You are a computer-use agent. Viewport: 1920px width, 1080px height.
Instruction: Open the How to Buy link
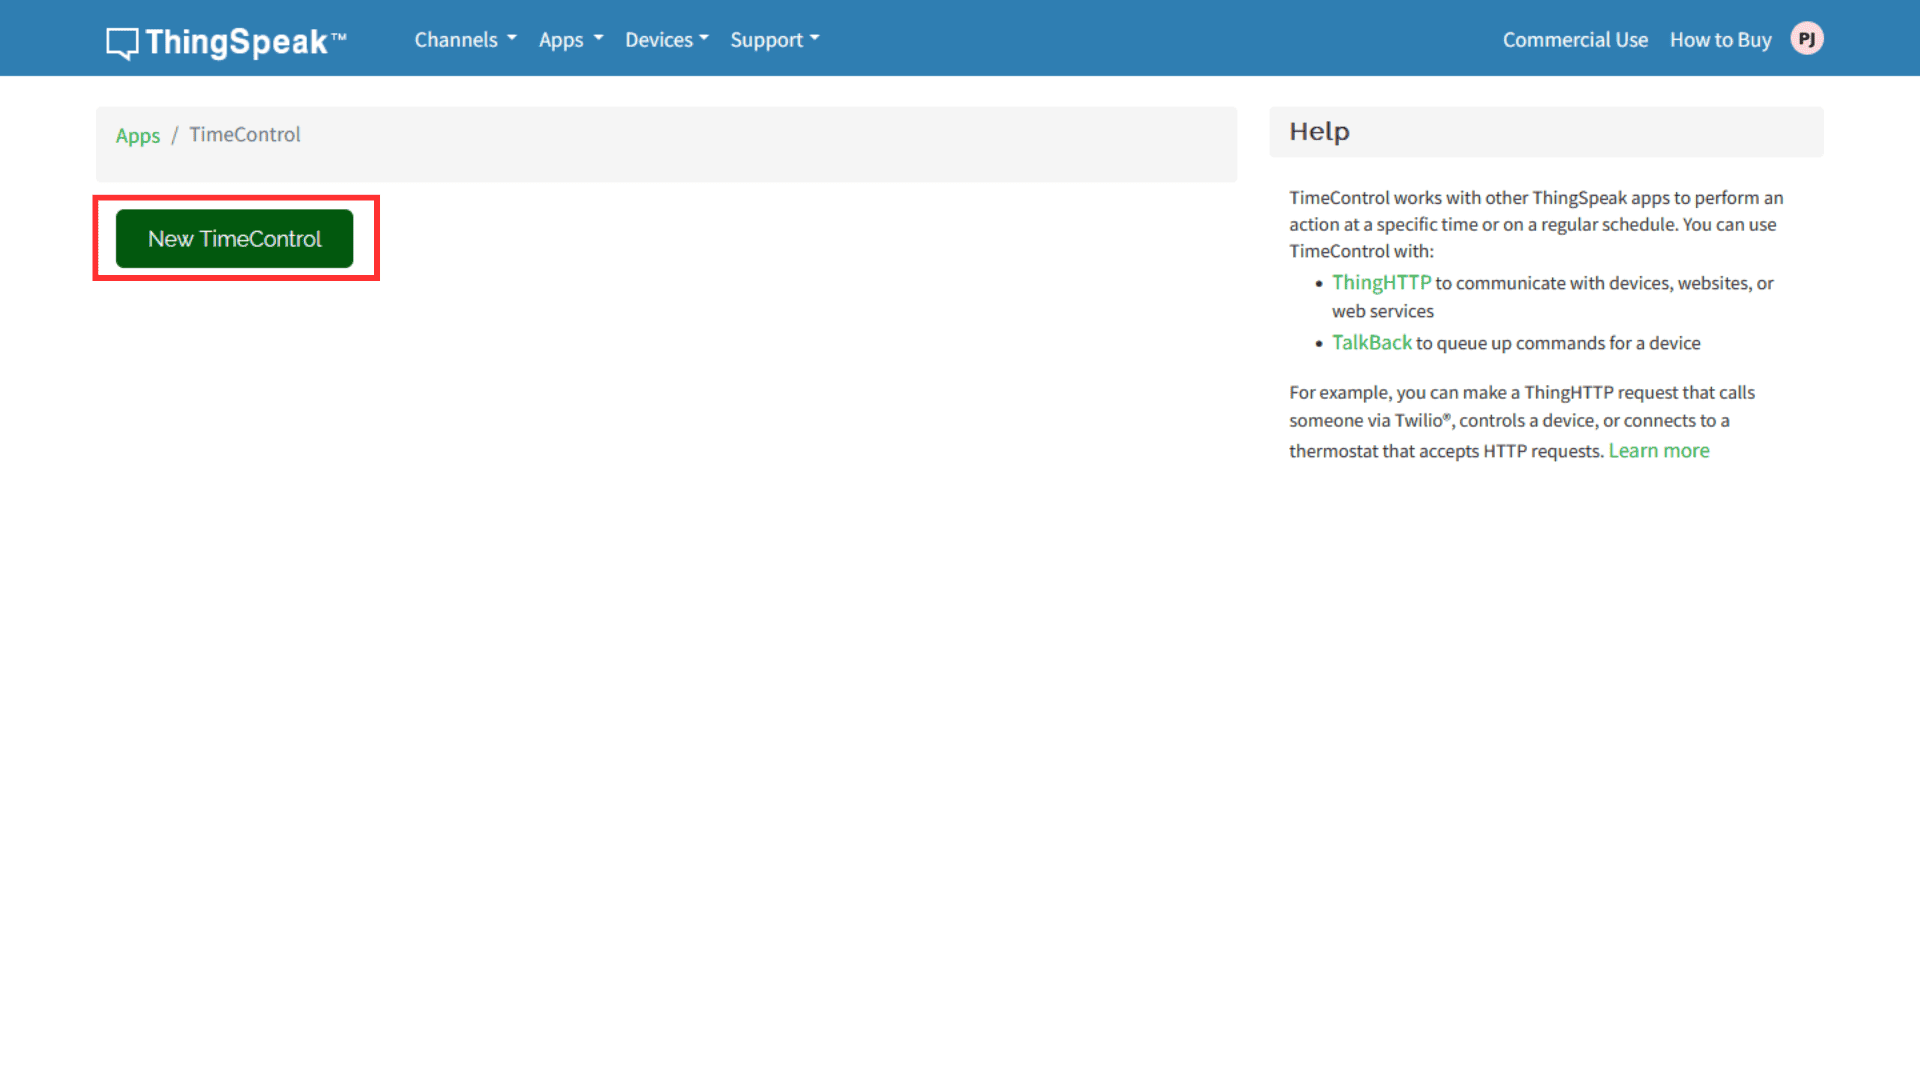click(1720, 40)
